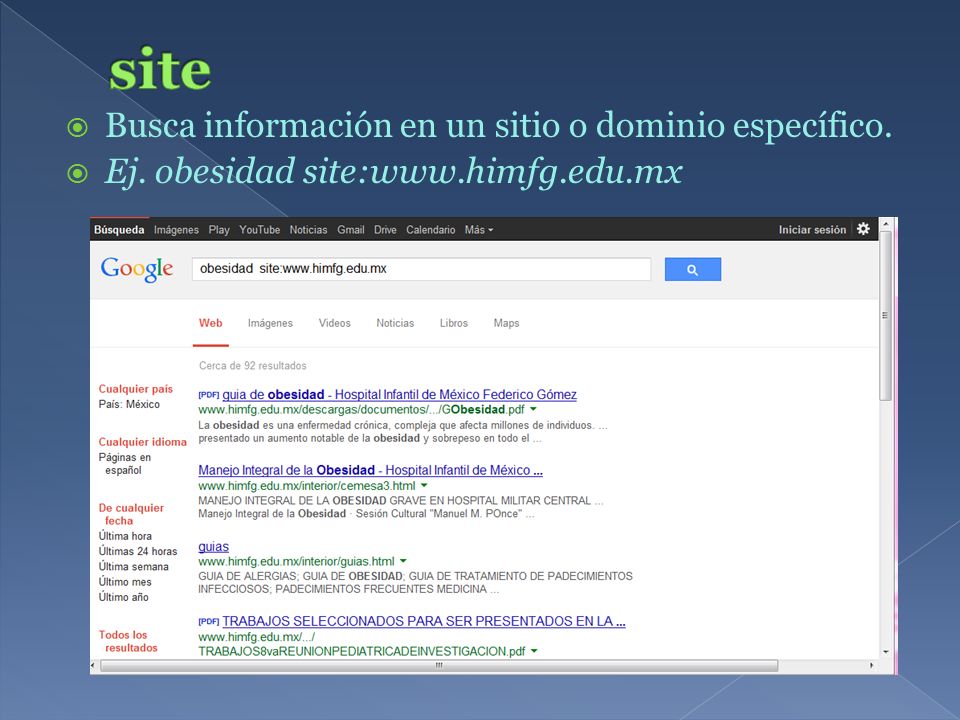Expand the Más dropdown in top bar

pos(478,230)
